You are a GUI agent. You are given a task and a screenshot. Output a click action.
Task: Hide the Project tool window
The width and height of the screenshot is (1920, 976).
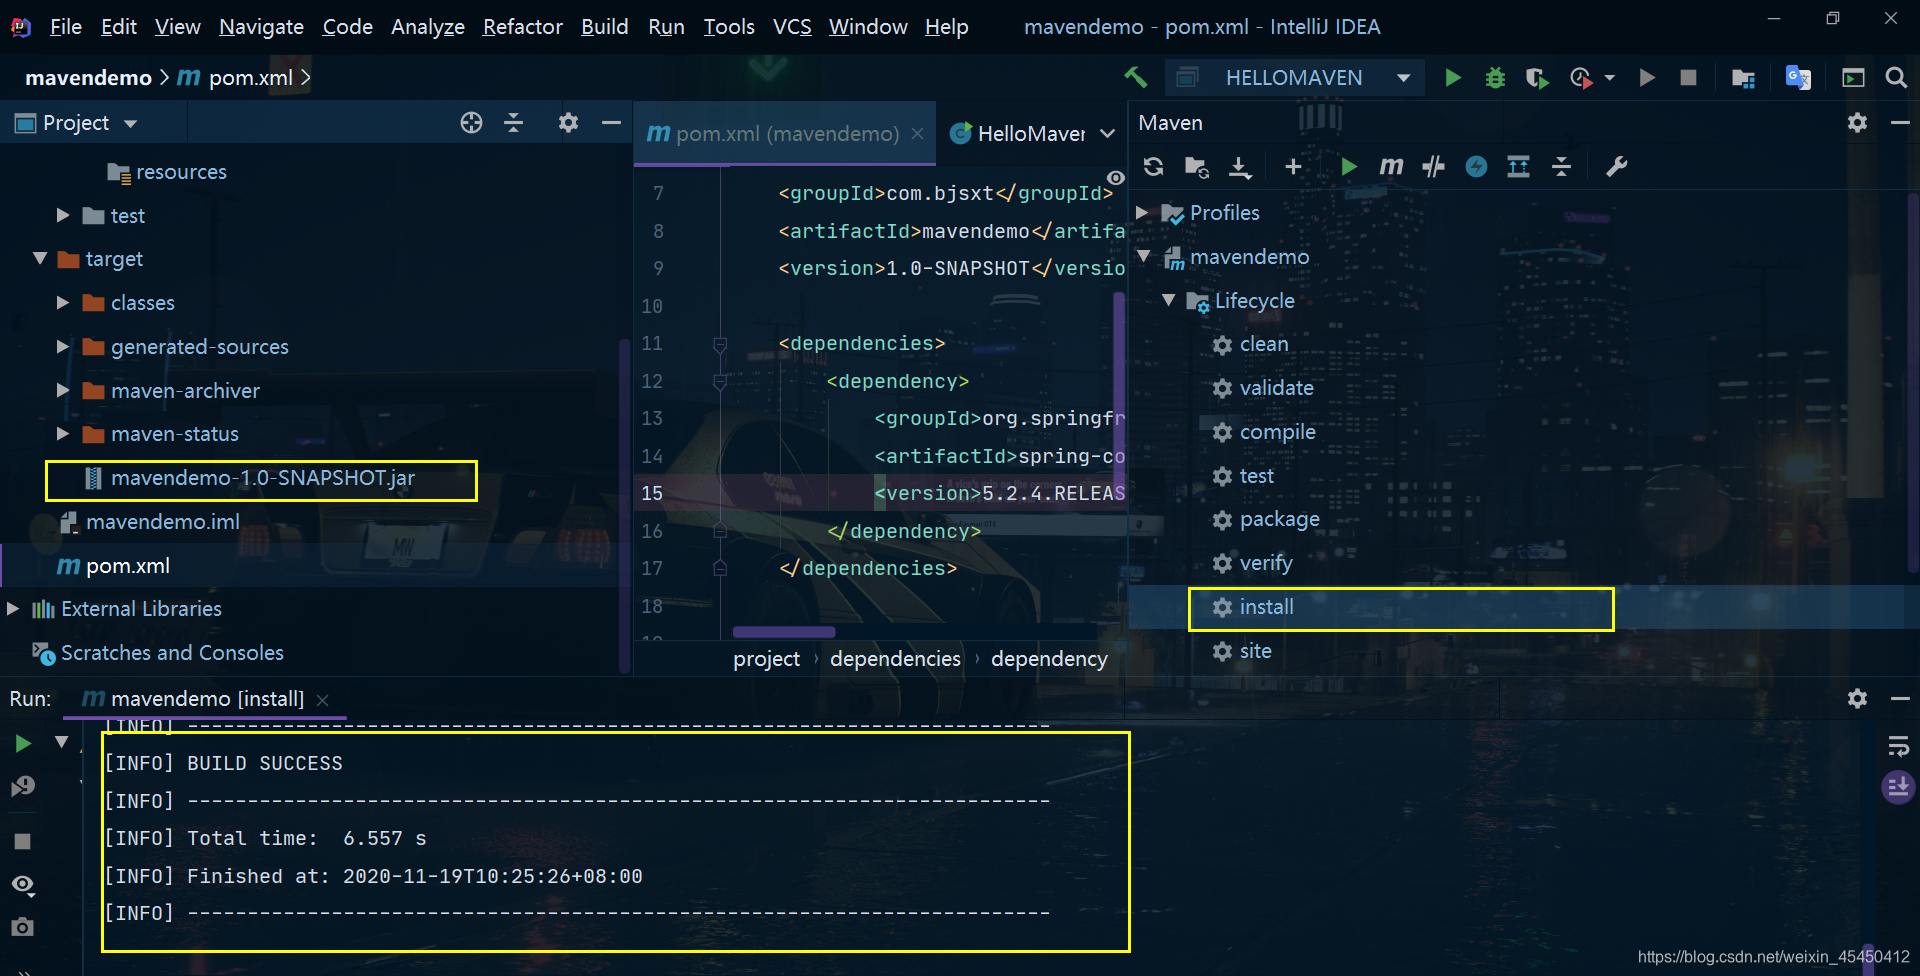click(611, 123)
